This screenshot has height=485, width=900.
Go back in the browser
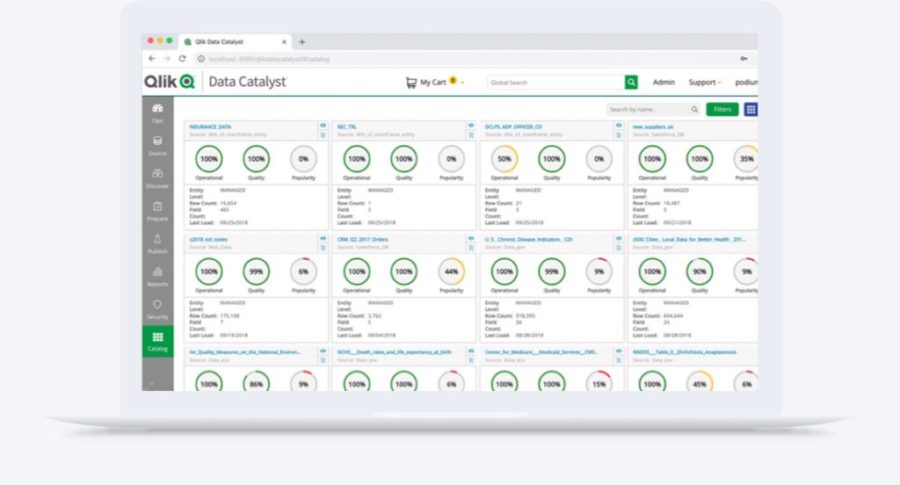click(x=152, y=59)
